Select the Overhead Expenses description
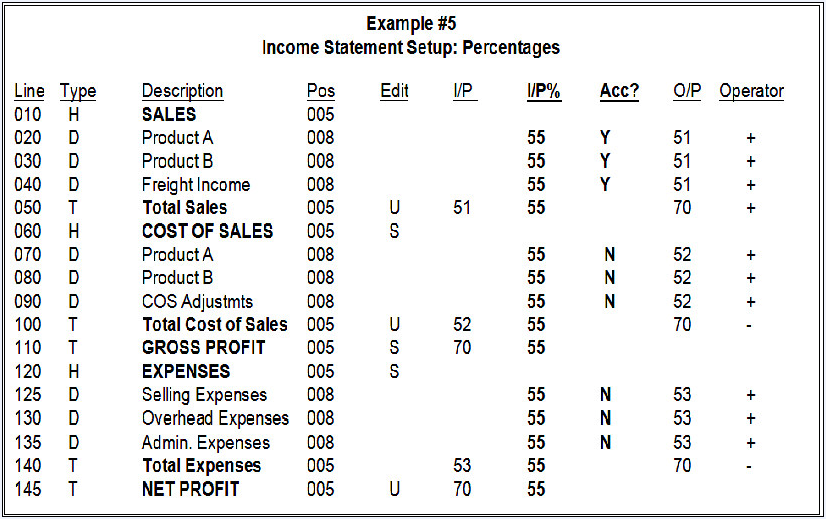 click(215, 418)
